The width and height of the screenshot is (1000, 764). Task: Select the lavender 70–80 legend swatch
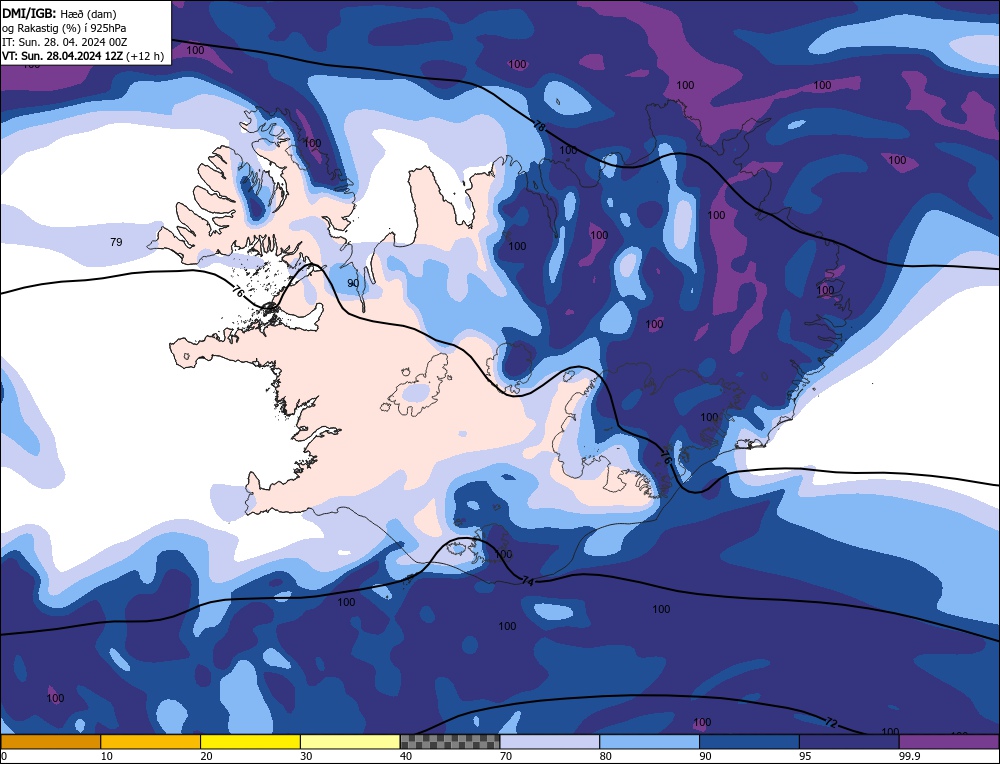coord(550,741)
